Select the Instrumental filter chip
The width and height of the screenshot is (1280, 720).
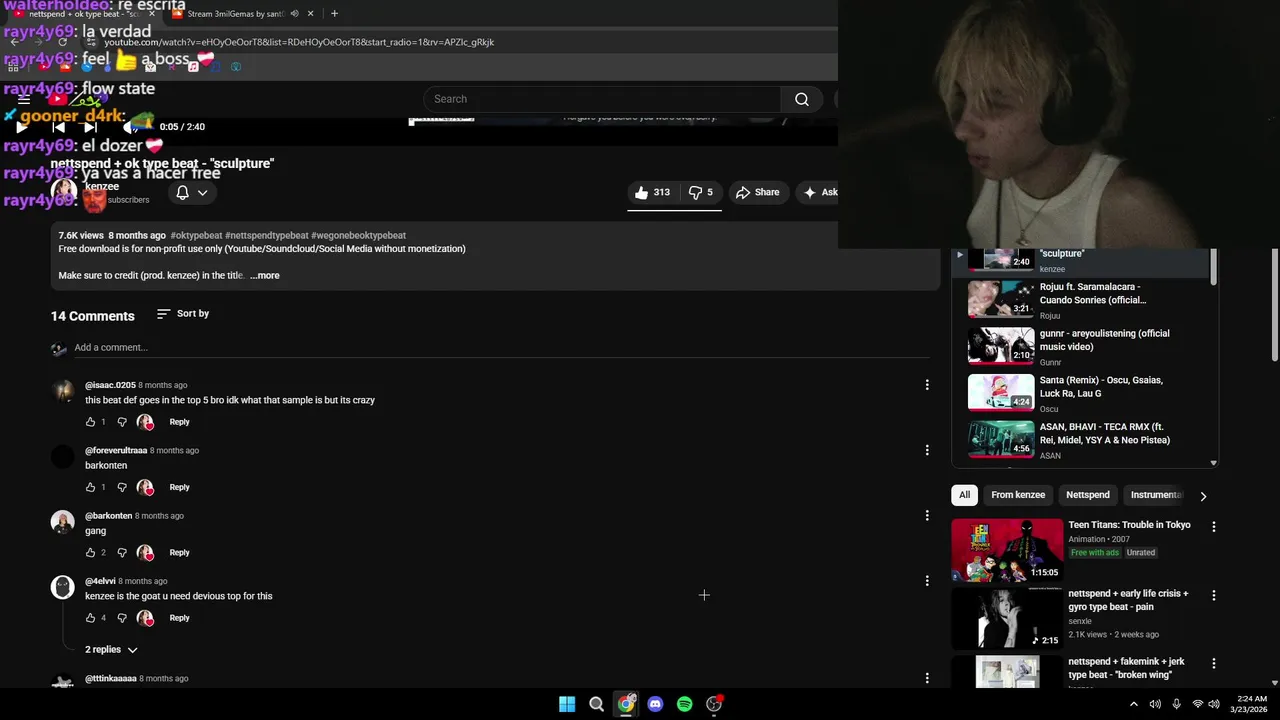1156,495
